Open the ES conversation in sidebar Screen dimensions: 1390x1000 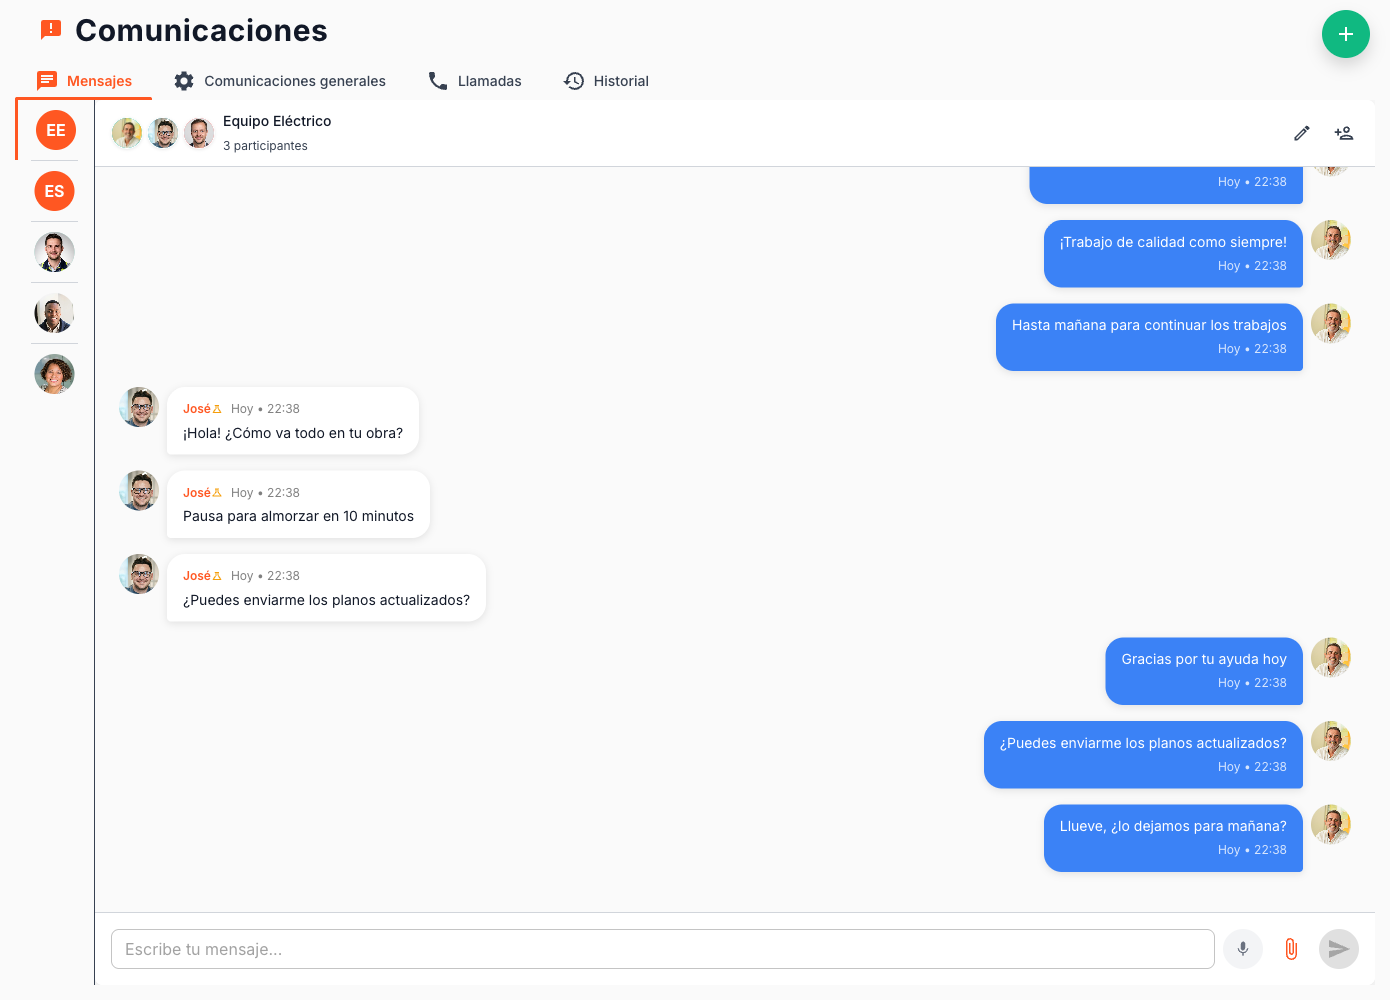pos(55,191)
